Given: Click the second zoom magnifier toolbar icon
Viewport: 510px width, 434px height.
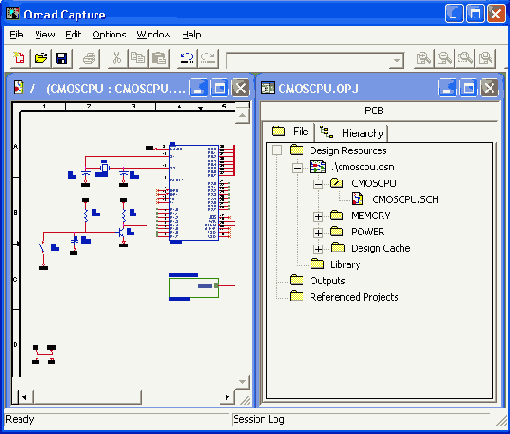Looking at the screenshot, I should [445, 58].
